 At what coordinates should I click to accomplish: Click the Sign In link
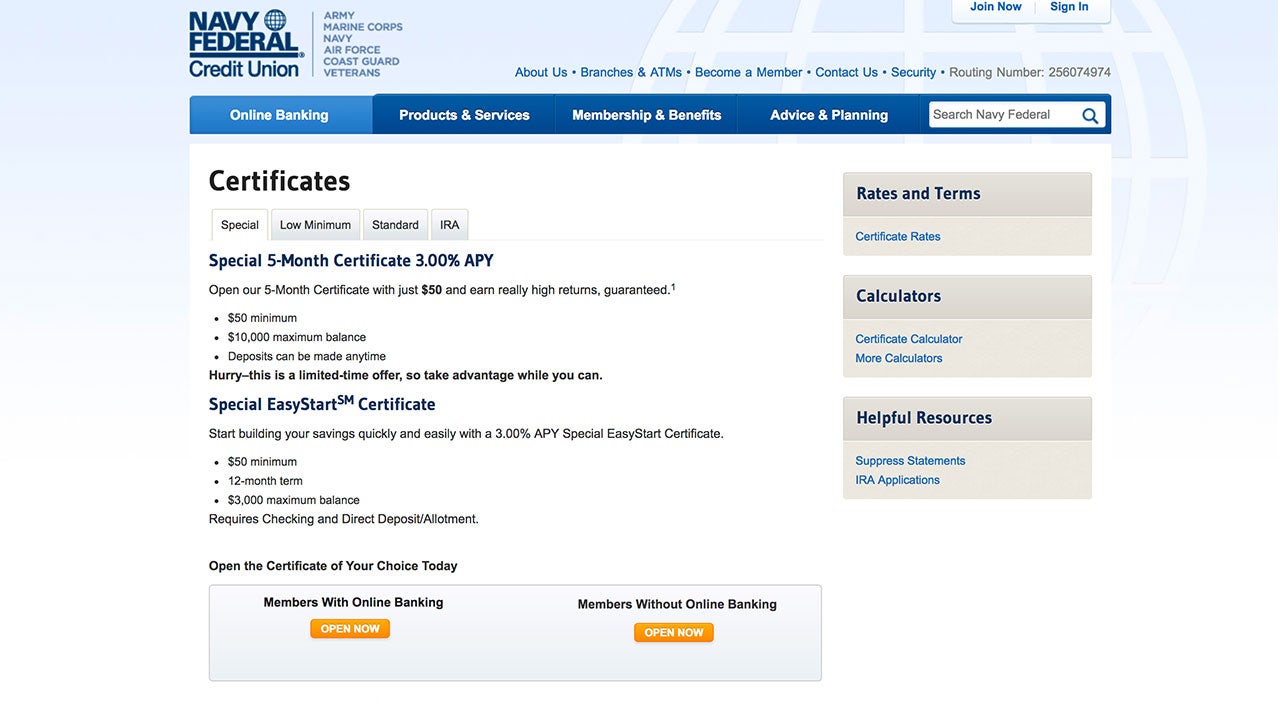(1069, 7)
